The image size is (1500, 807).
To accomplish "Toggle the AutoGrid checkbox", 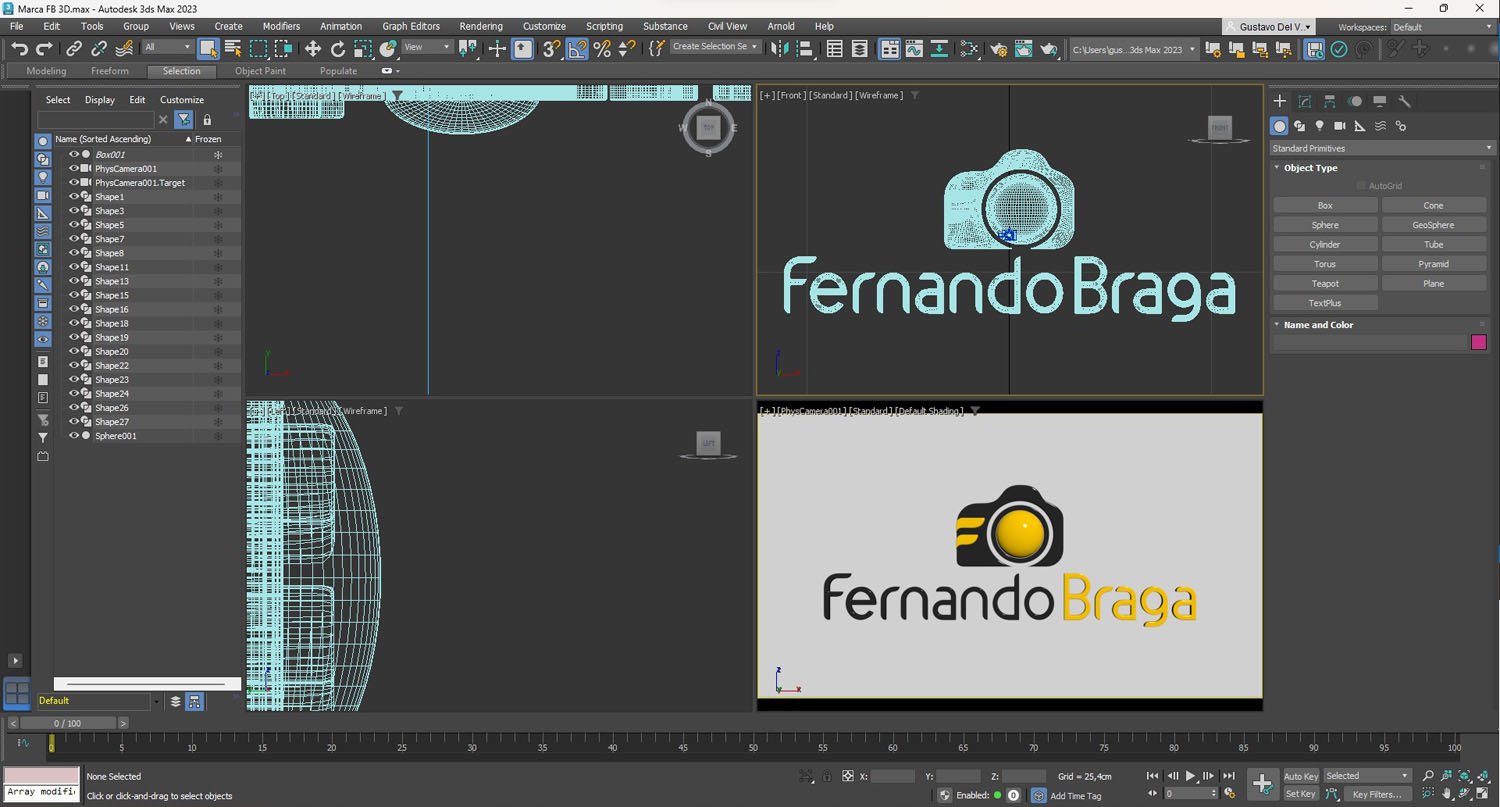I will click(x=1361, y=186).
